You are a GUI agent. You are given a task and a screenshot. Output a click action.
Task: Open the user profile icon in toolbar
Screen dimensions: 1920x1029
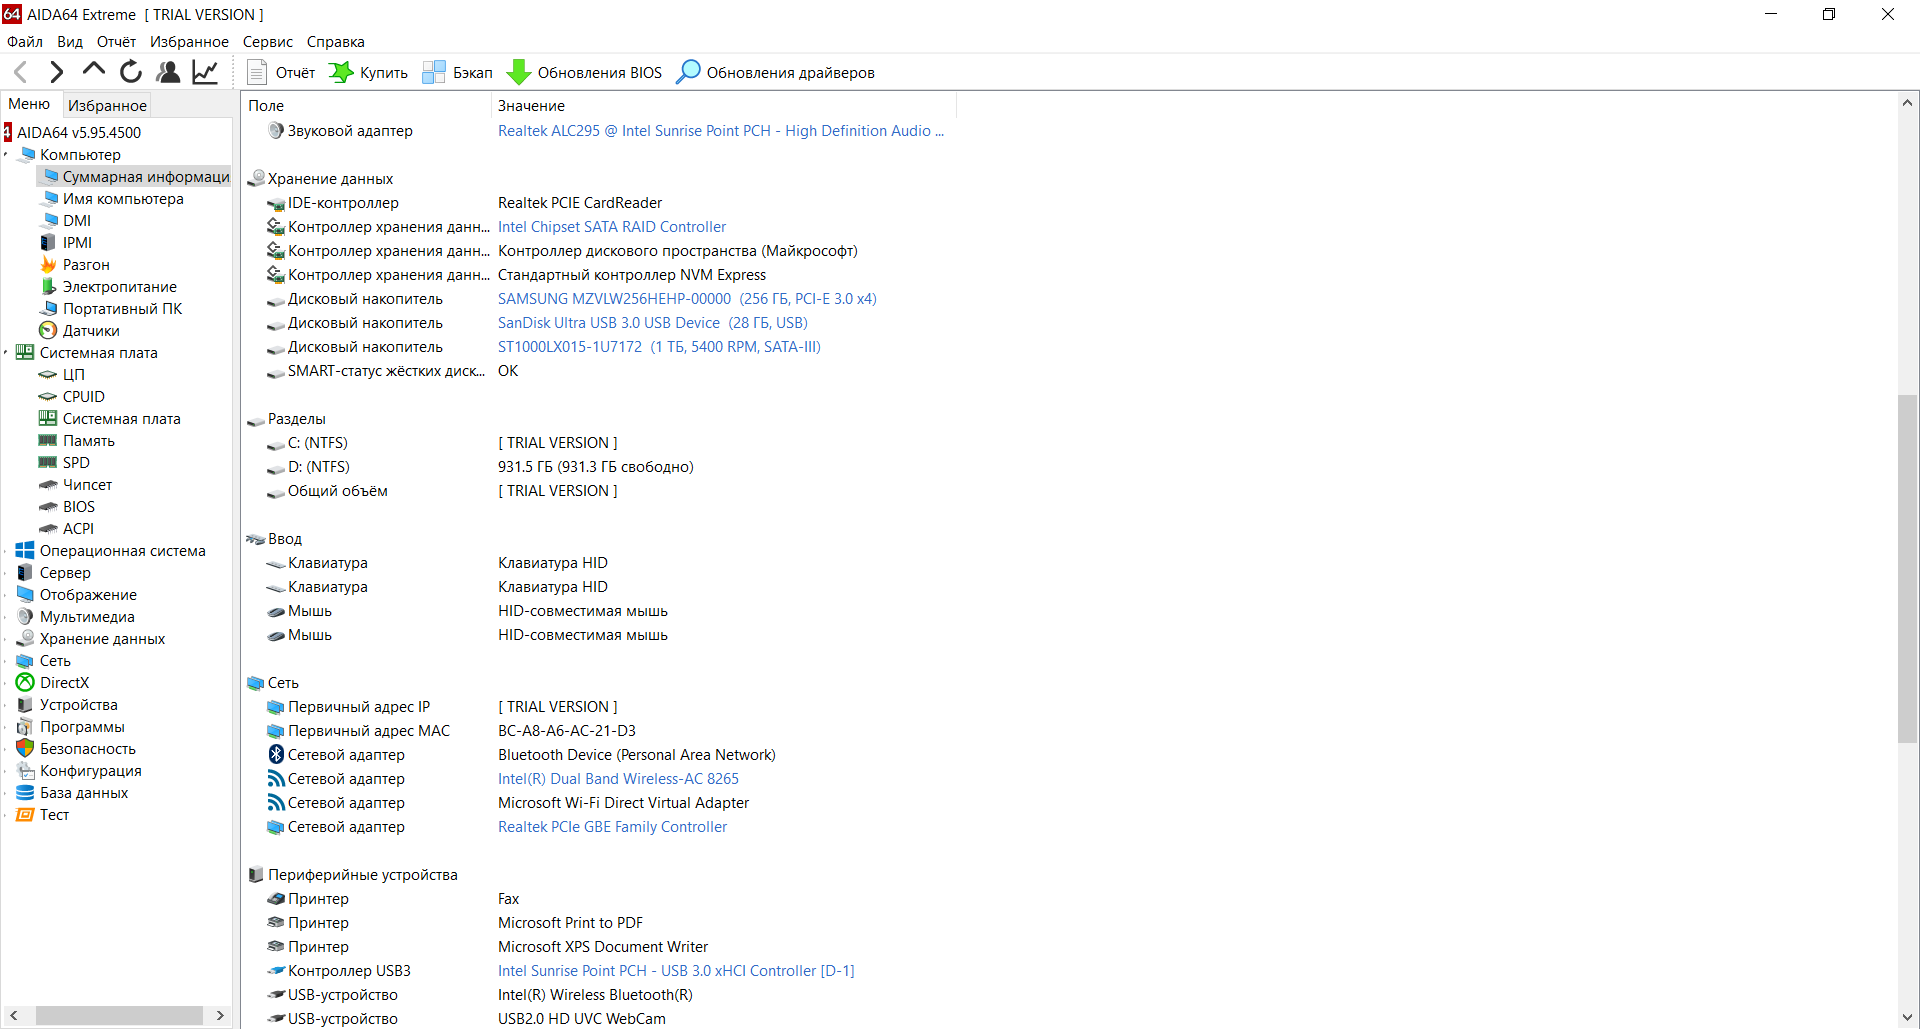click(168, 72)
